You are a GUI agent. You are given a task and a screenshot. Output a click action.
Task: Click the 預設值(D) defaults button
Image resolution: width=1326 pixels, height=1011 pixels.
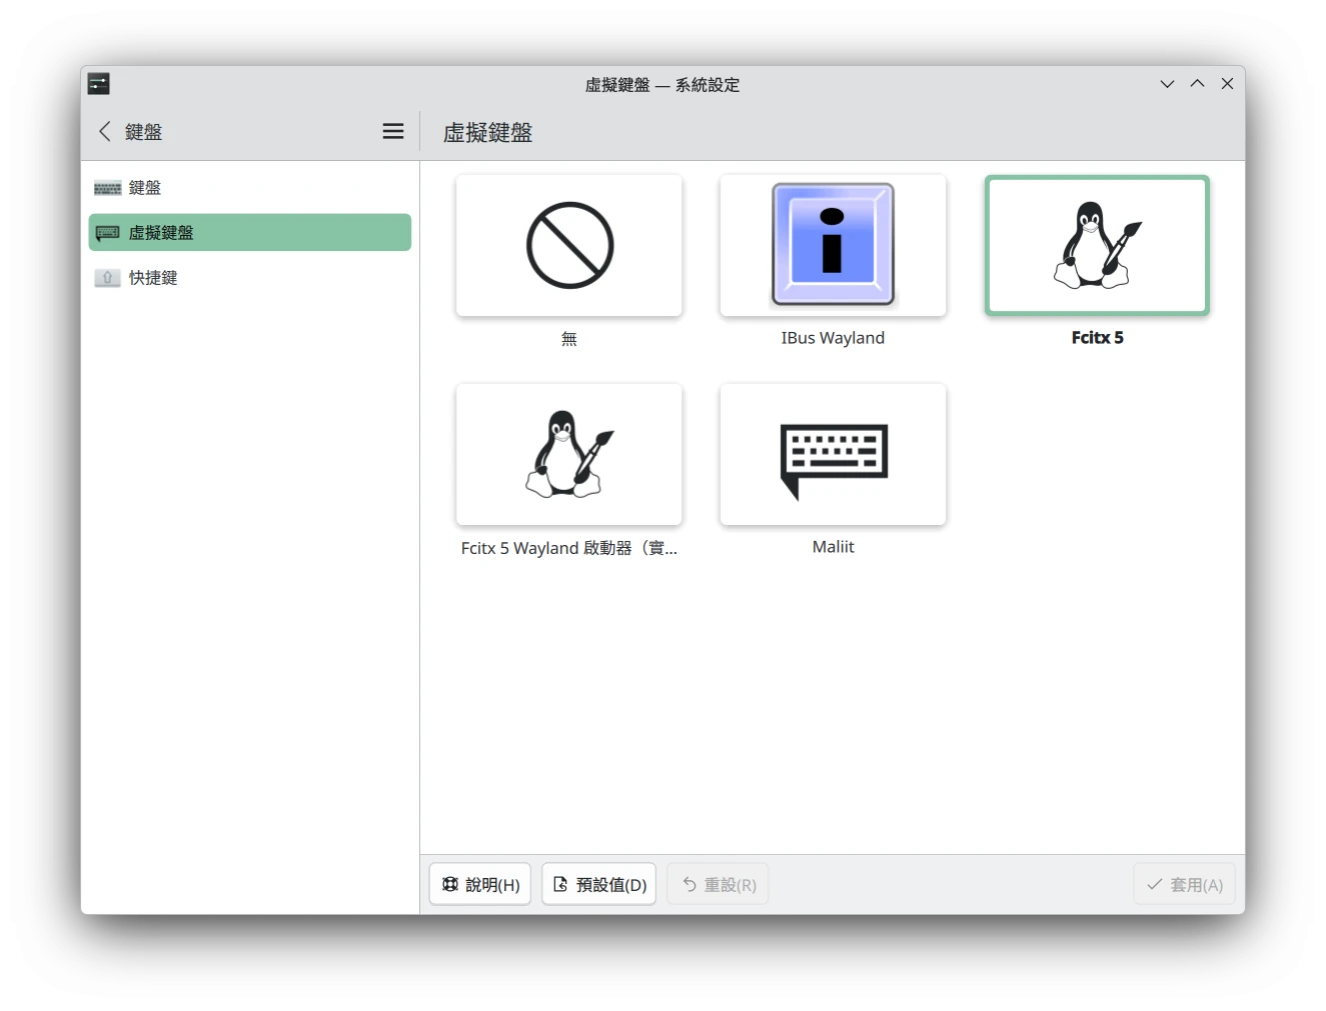pos(598,884)
